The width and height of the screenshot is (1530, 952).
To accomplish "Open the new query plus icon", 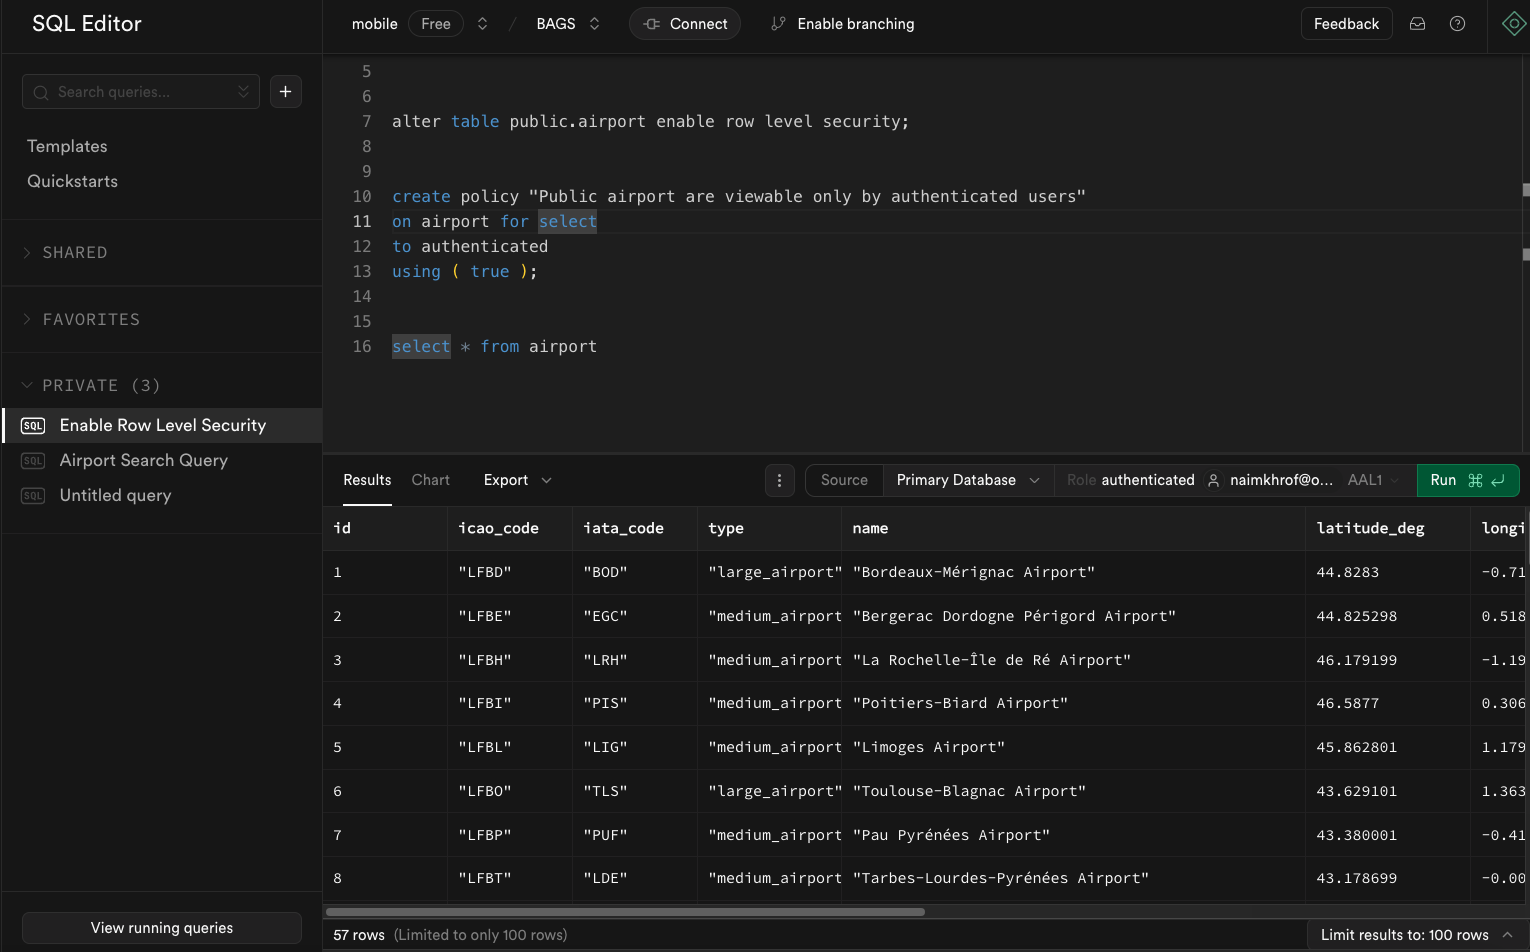I will click(x=285, y=91).
